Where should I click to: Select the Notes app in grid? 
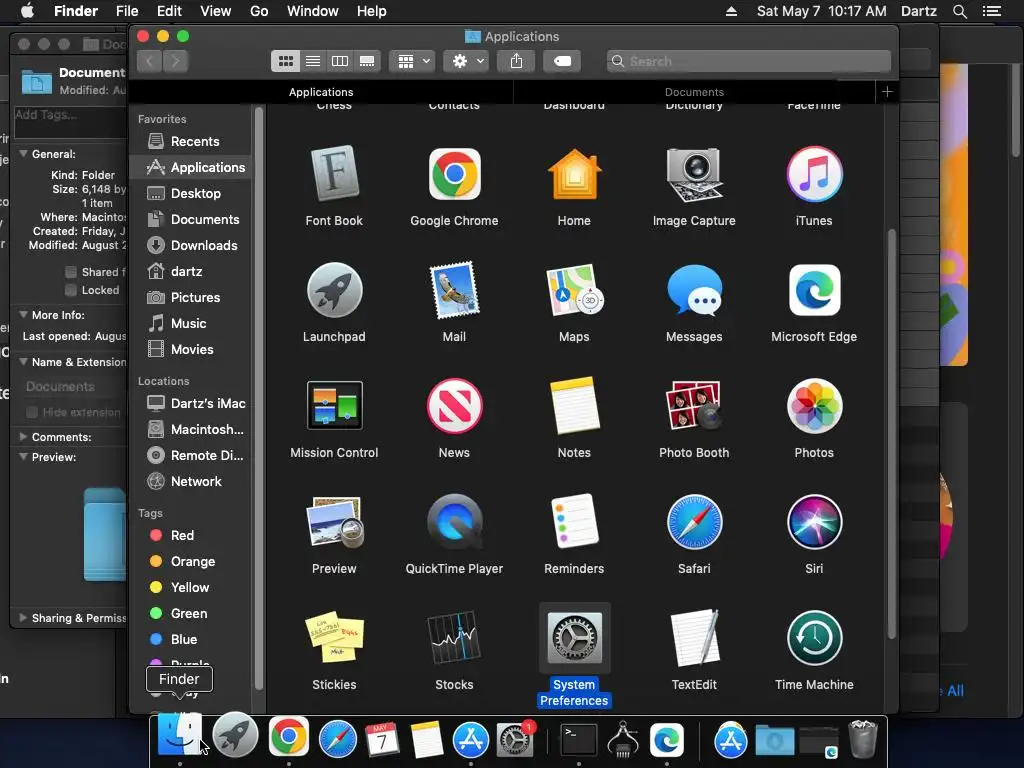574,406
